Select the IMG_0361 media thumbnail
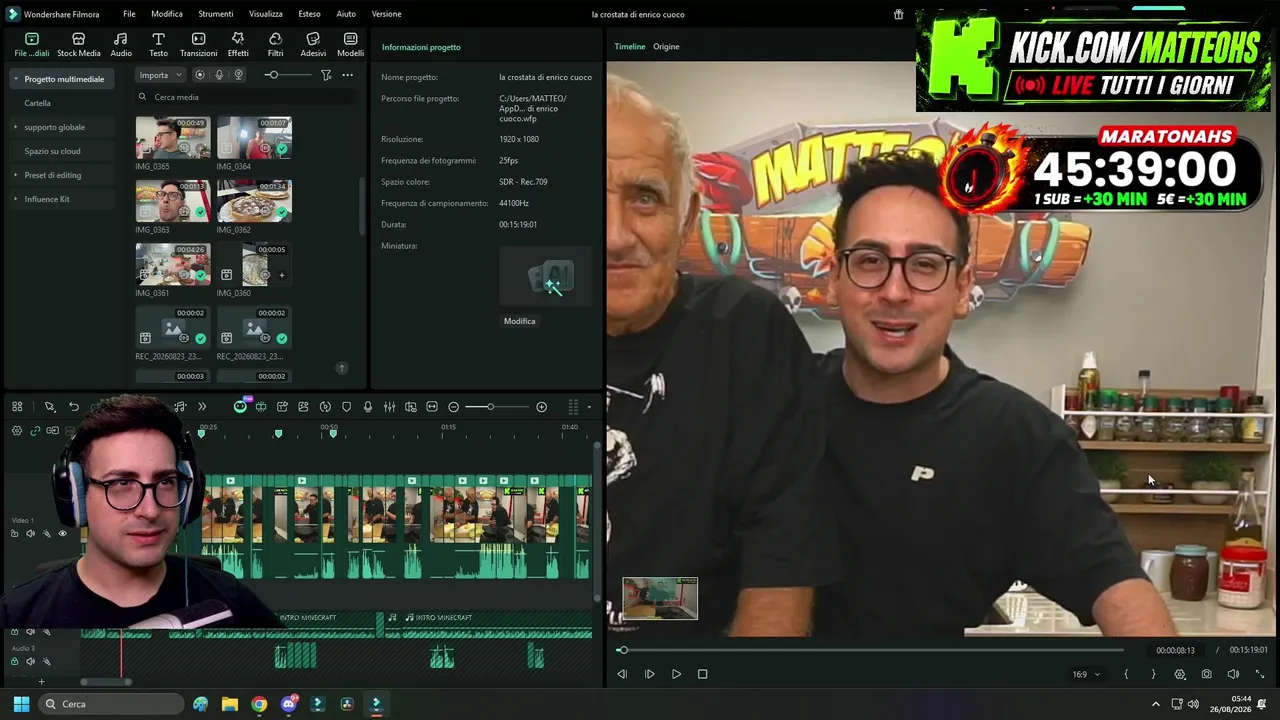The width and height of the screenshot is (1280, 720). 173,264
